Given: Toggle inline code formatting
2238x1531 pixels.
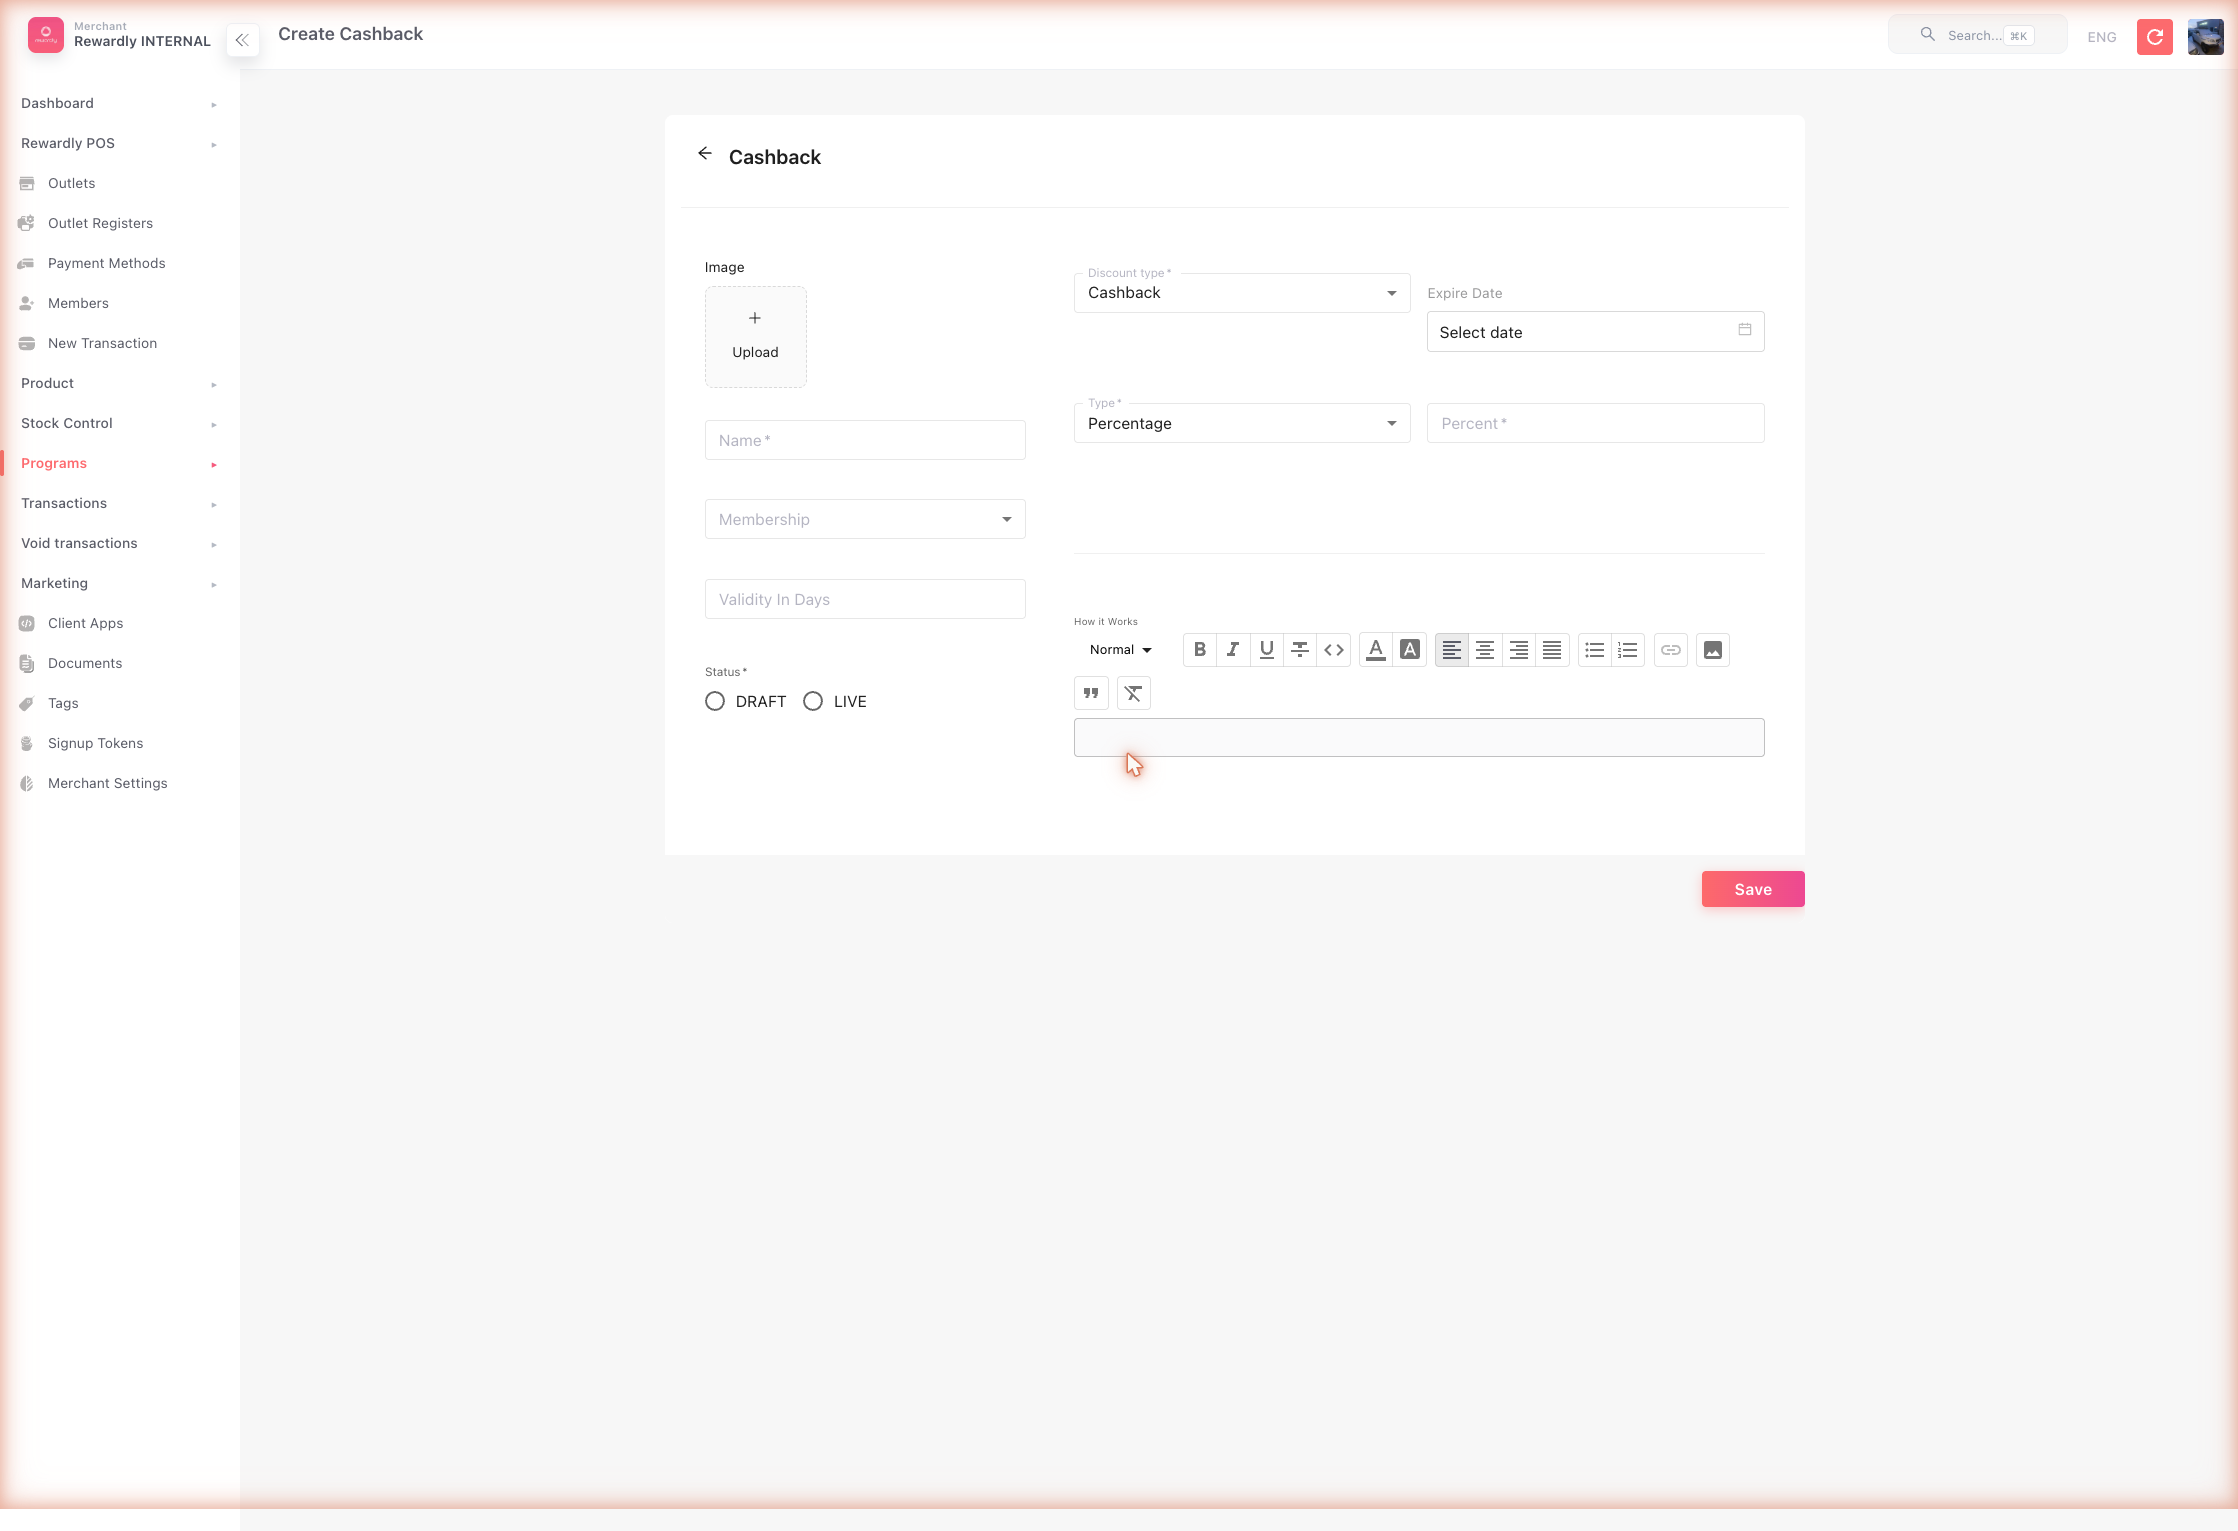Looking at the screenshot, I should pyautogui.click(x=1334, y=650).
